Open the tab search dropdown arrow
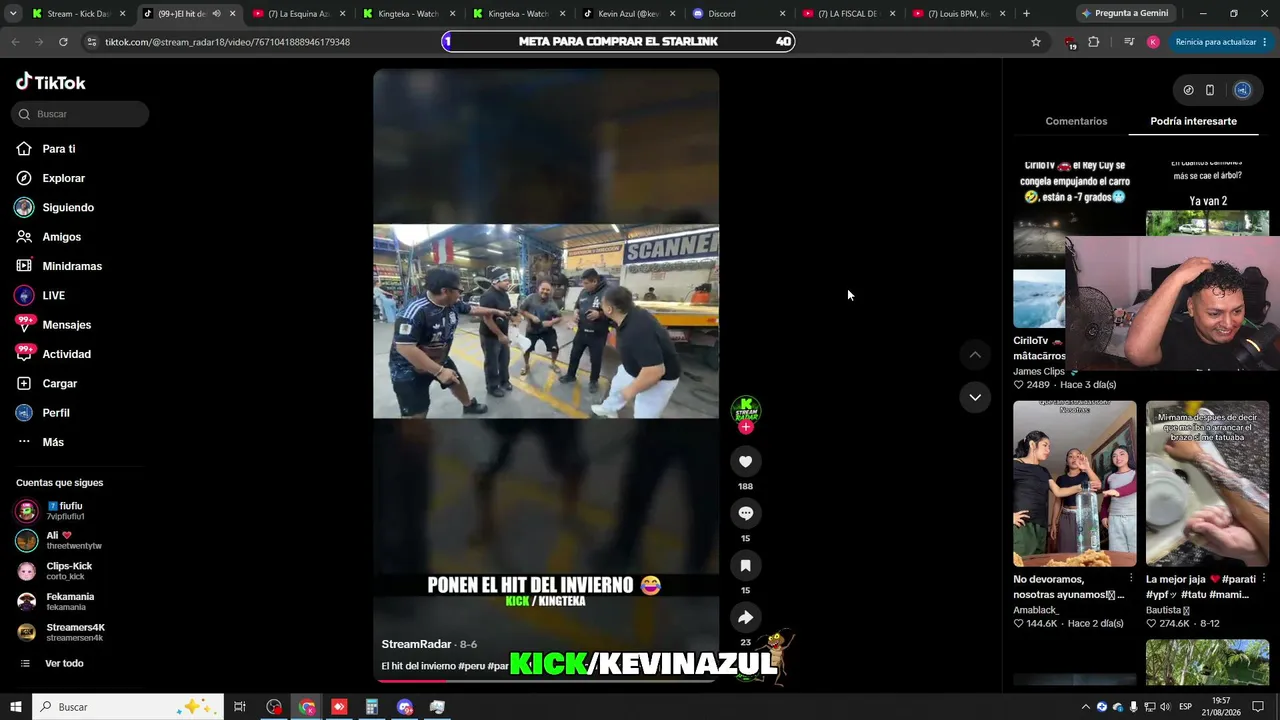The width and height of the screenshot is (1280, 720). pyautogui.click(x=13, y=14)
